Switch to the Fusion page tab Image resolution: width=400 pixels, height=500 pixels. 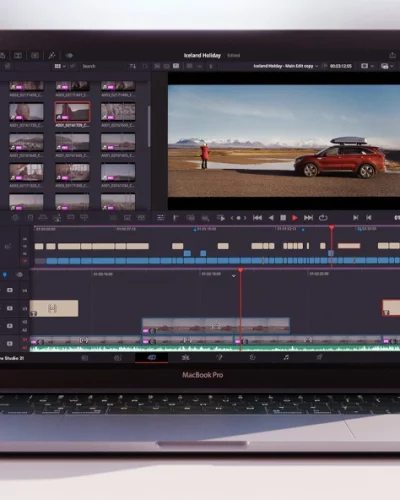click(x=219, y=357)
